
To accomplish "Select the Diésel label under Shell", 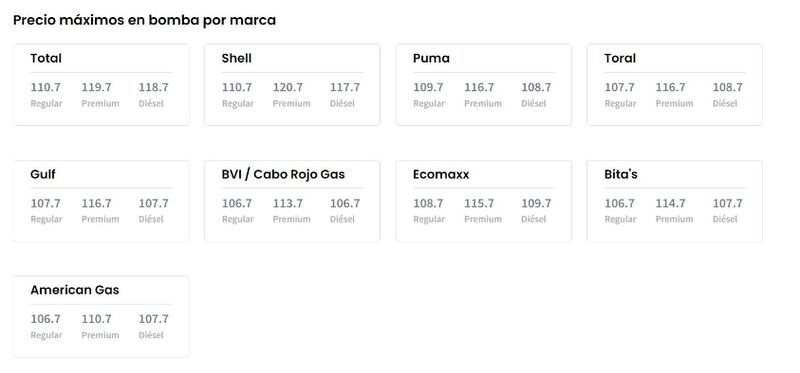I will coord(342,103).
